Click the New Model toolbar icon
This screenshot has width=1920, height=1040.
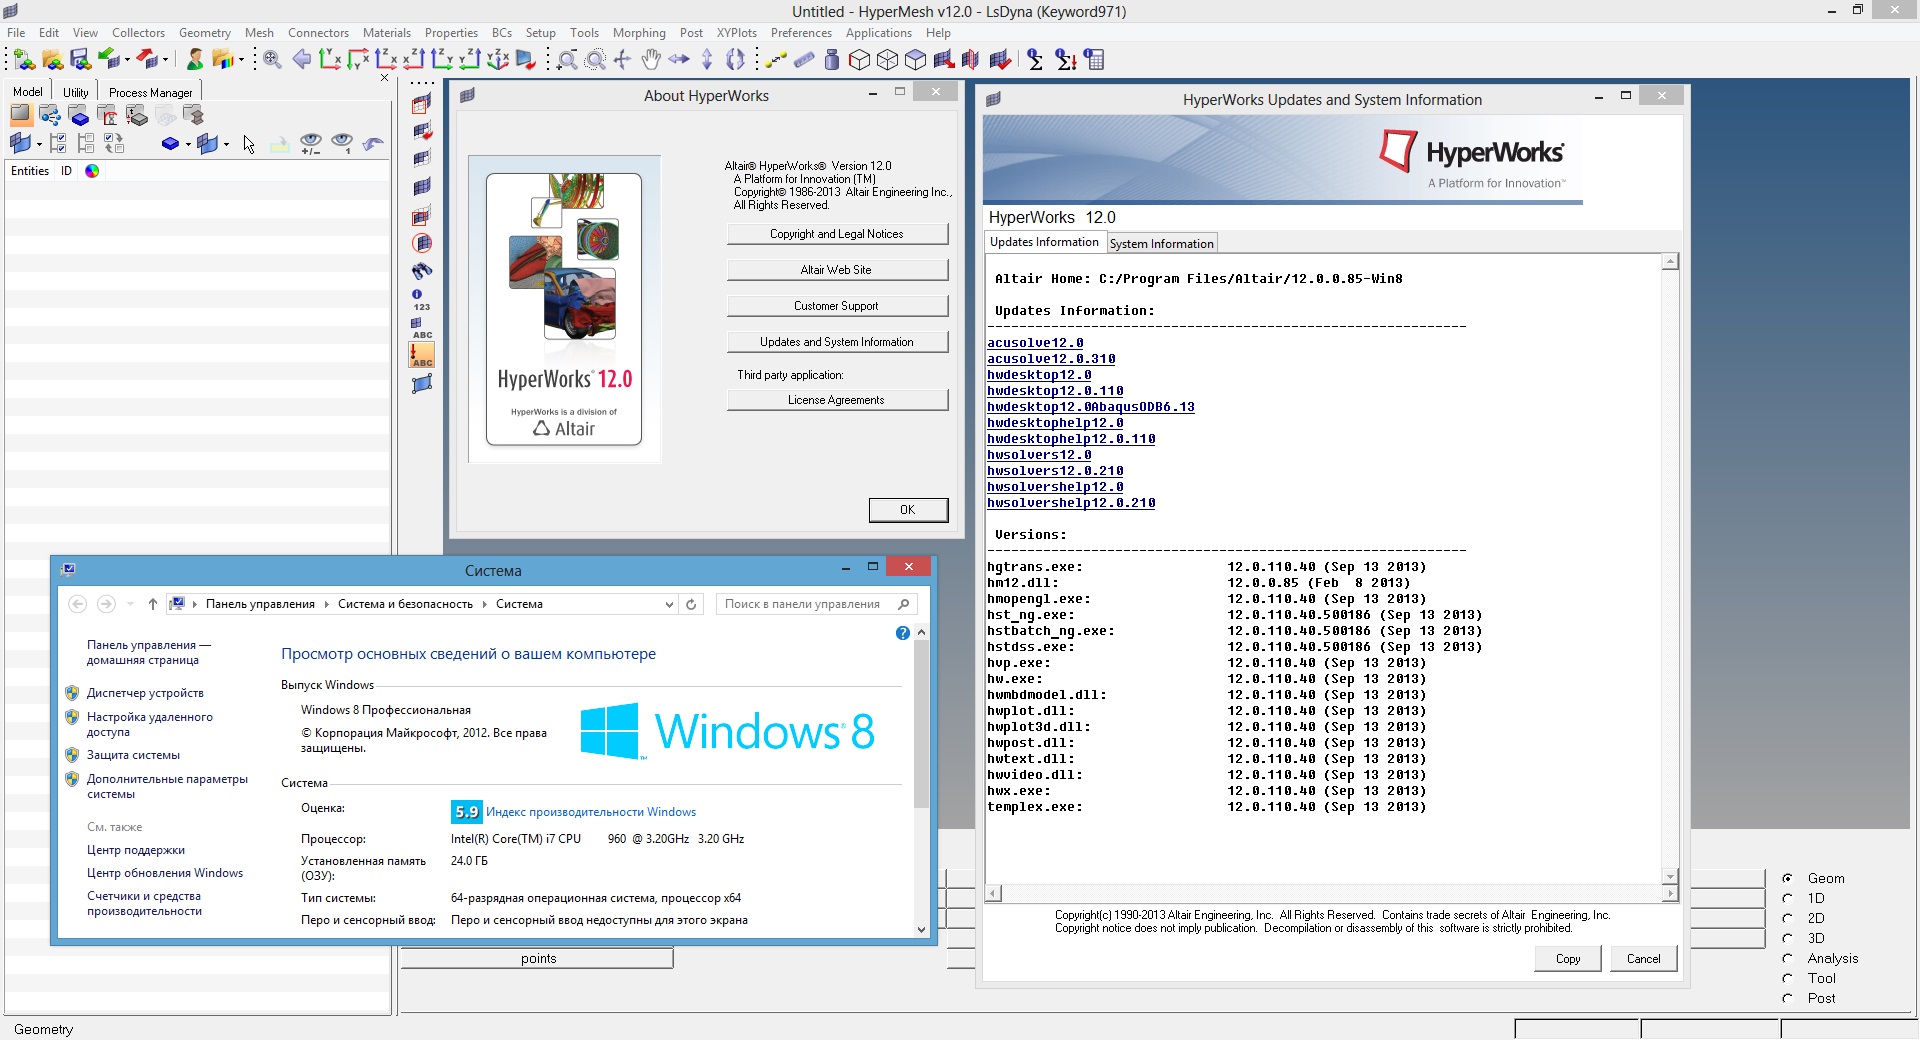[24, 60]
